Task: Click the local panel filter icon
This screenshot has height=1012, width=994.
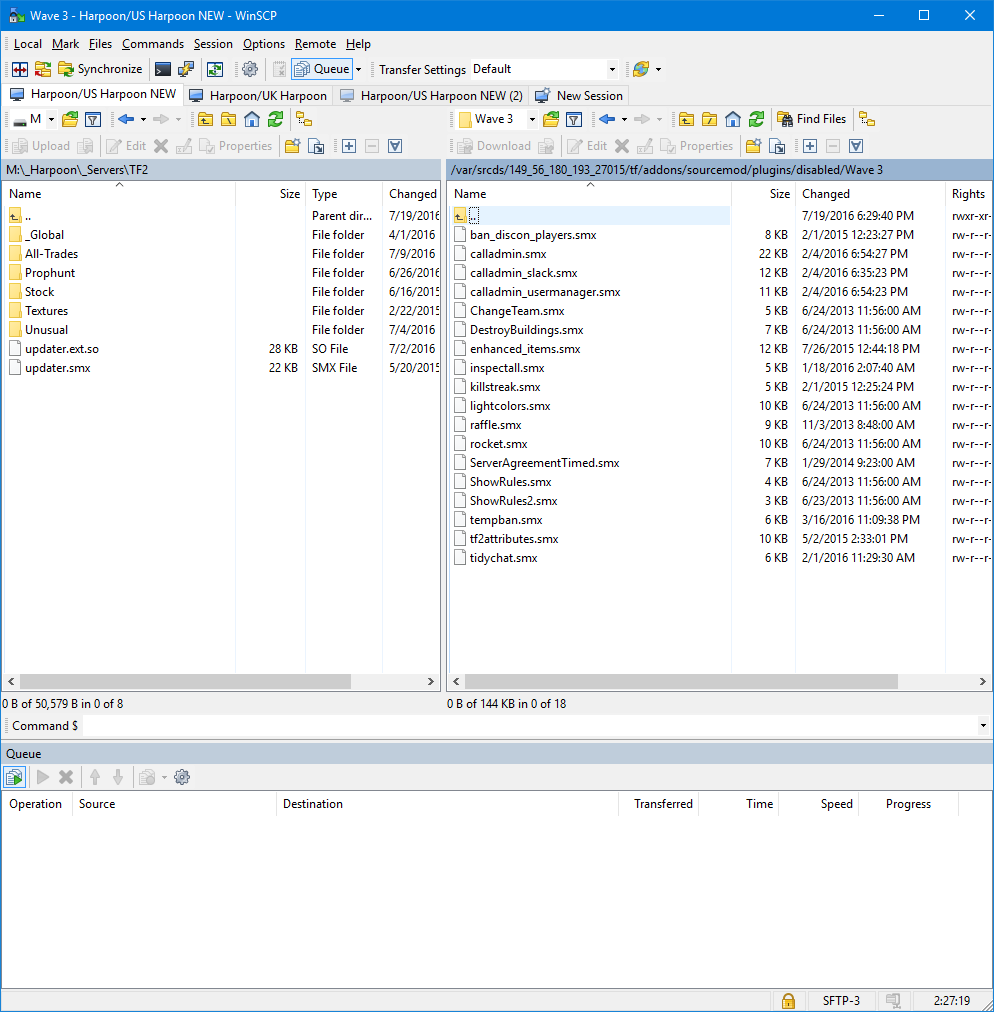Action: coord(93,119)
